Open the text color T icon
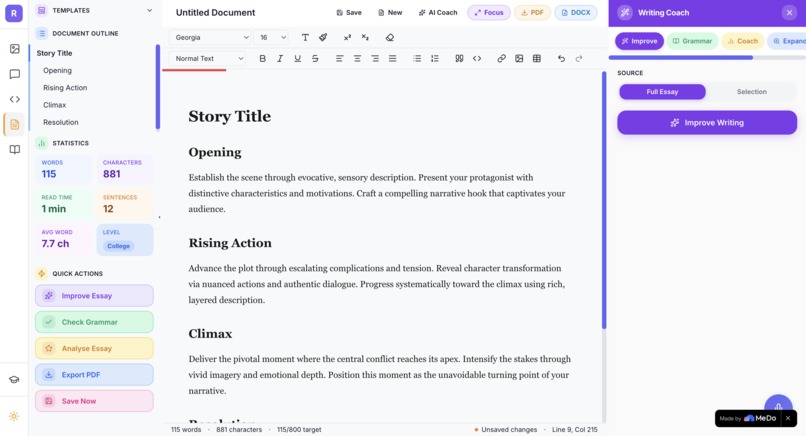806x436 pixels. pos(305,38)
